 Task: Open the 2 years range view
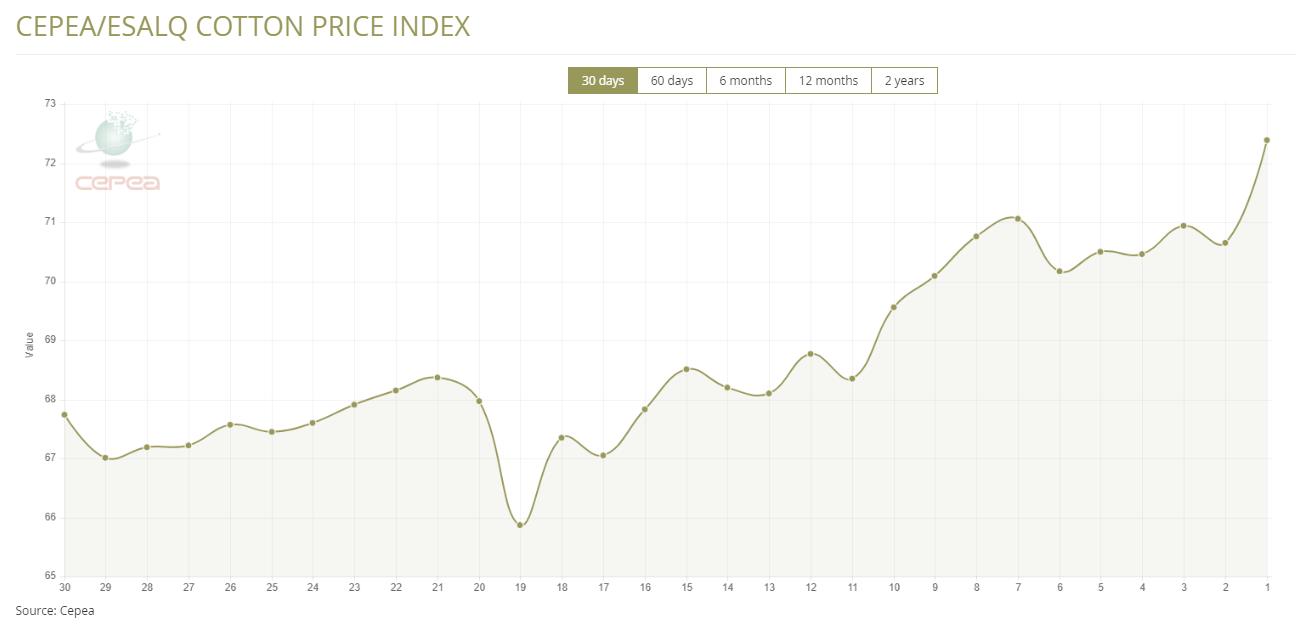tap(904, 81)
